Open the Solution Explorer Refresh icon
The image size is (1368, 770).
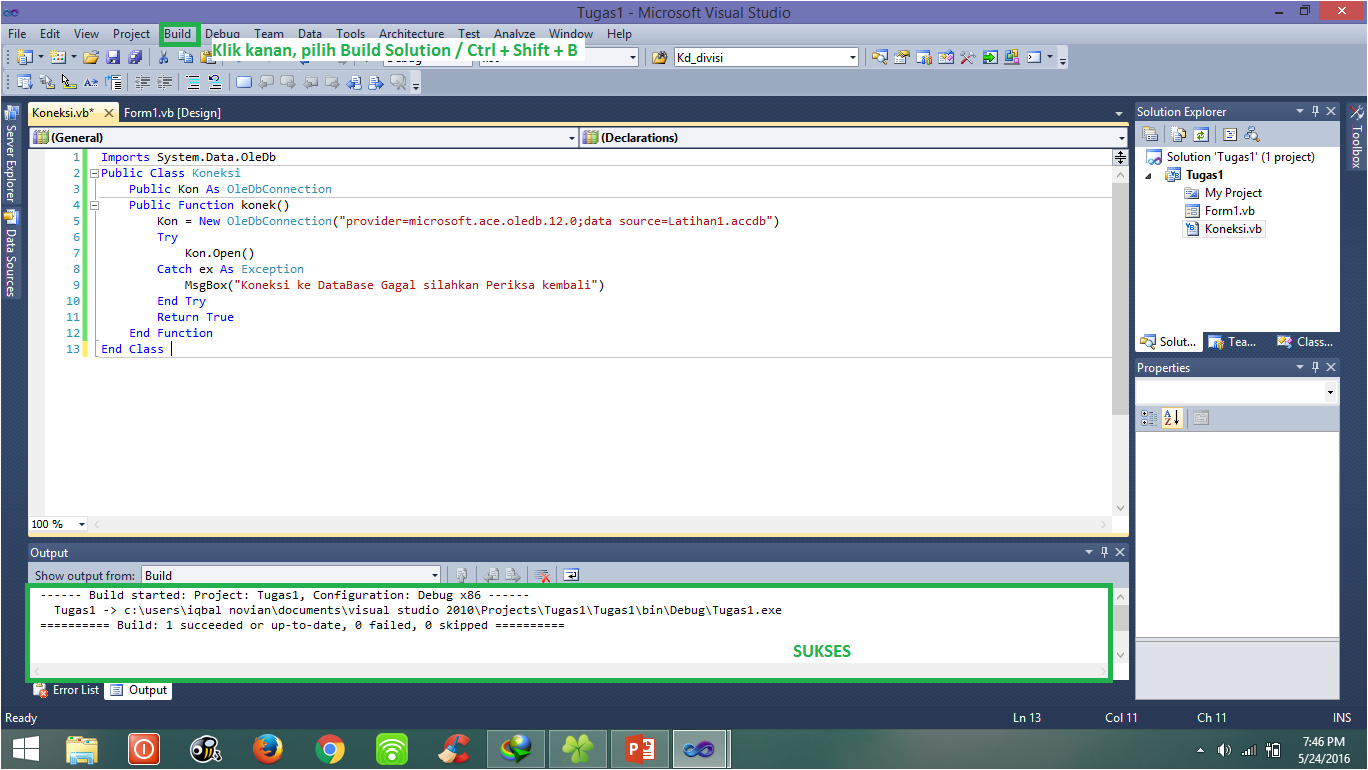[1200, 133]
